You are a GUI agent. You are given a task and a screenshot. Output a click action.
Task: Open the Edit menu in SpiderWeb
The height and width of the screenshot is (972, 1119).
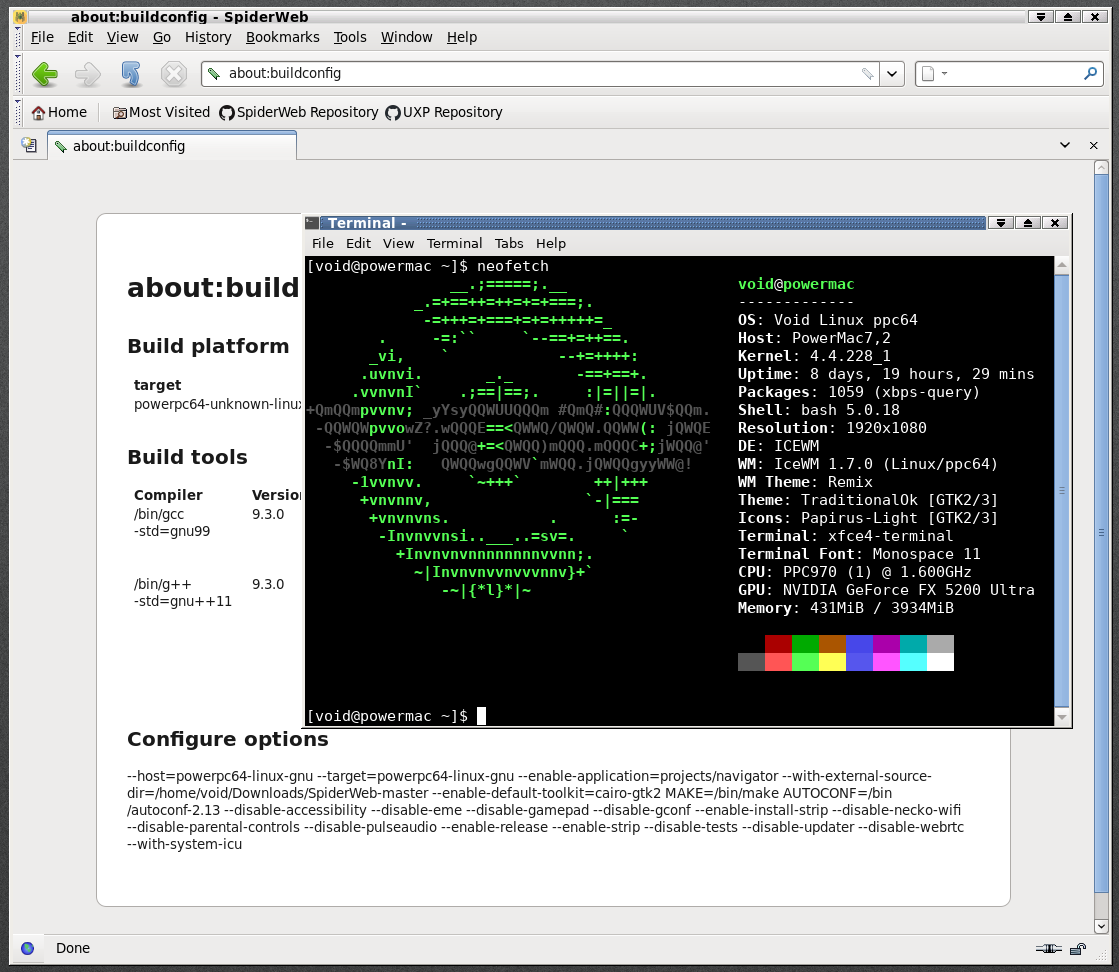pos(80,37)
